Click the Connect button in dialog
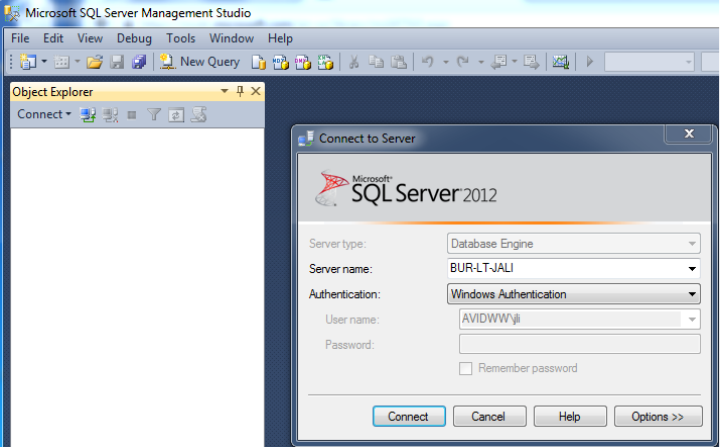Screen dimensions: 720x447 coord(409,416)
